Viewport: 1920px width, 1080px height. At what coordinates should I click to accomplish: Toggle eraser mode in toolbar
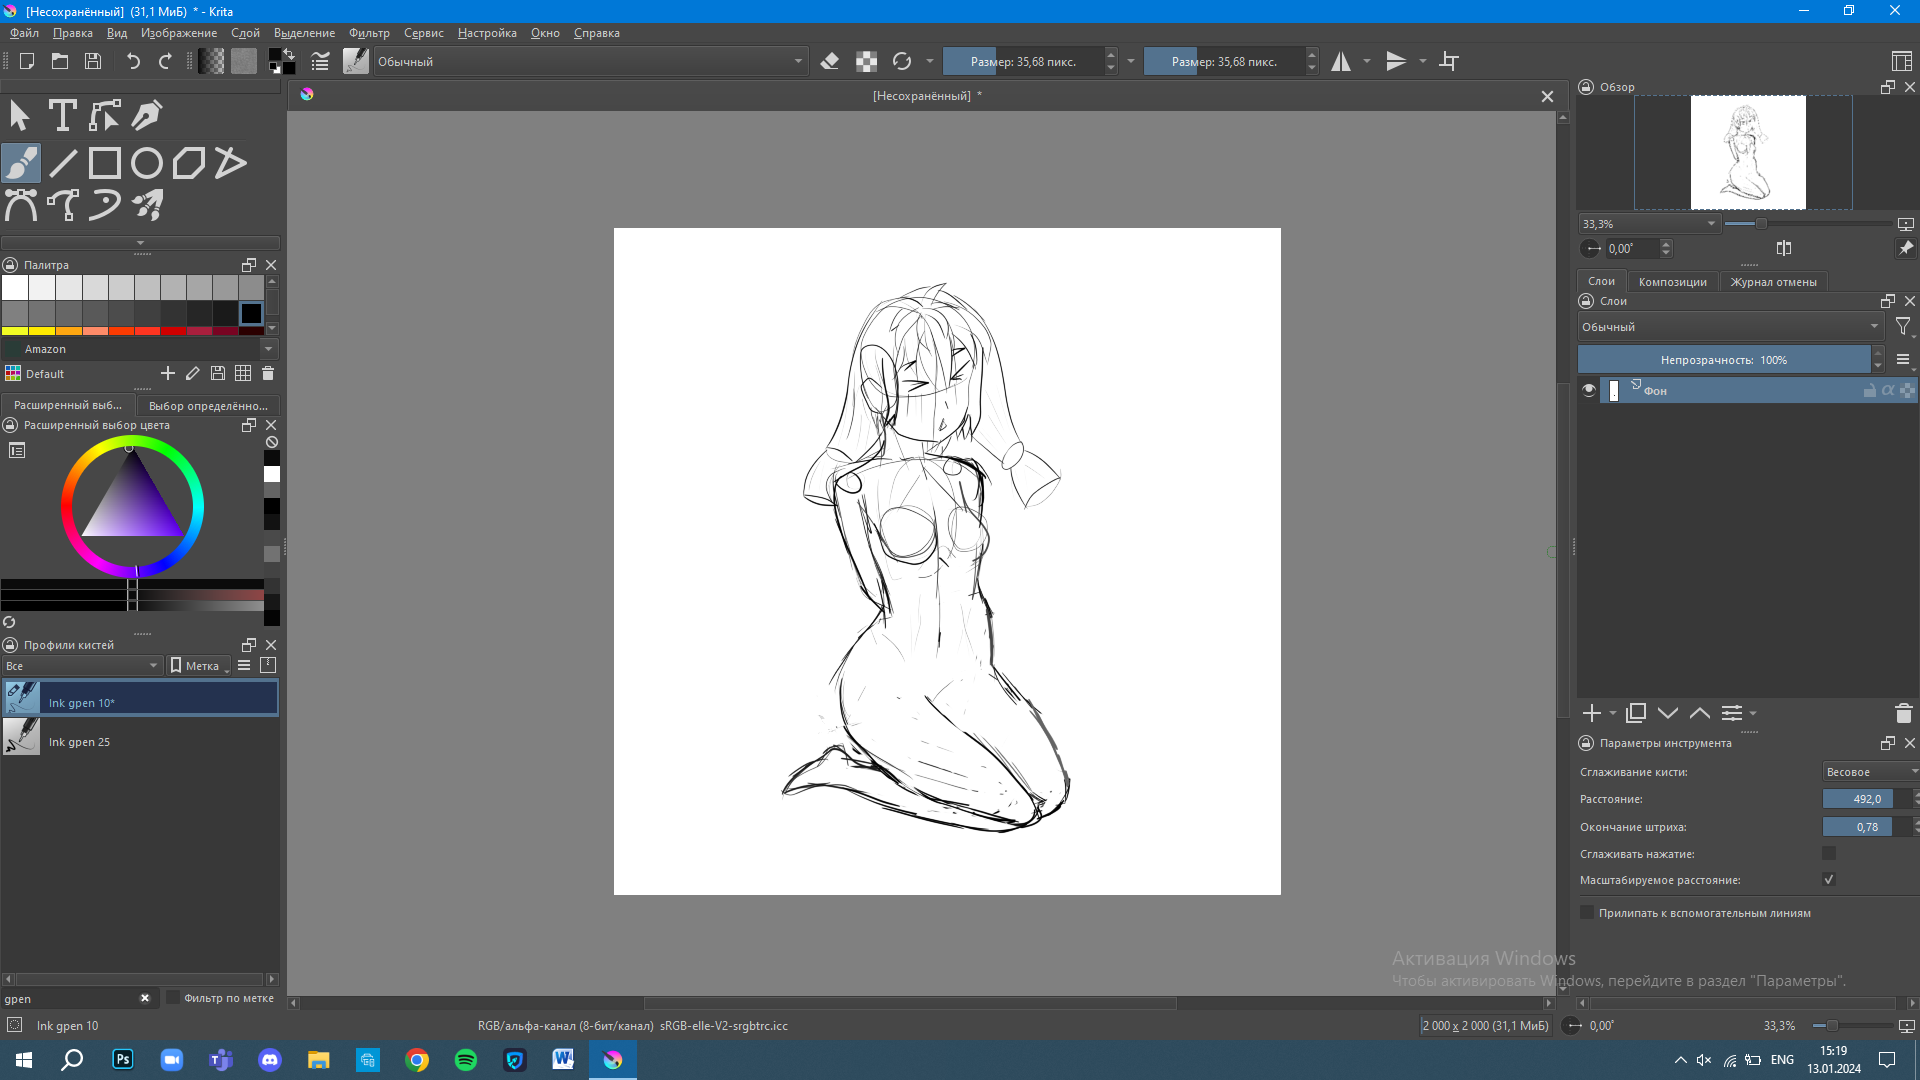point(829,62)
